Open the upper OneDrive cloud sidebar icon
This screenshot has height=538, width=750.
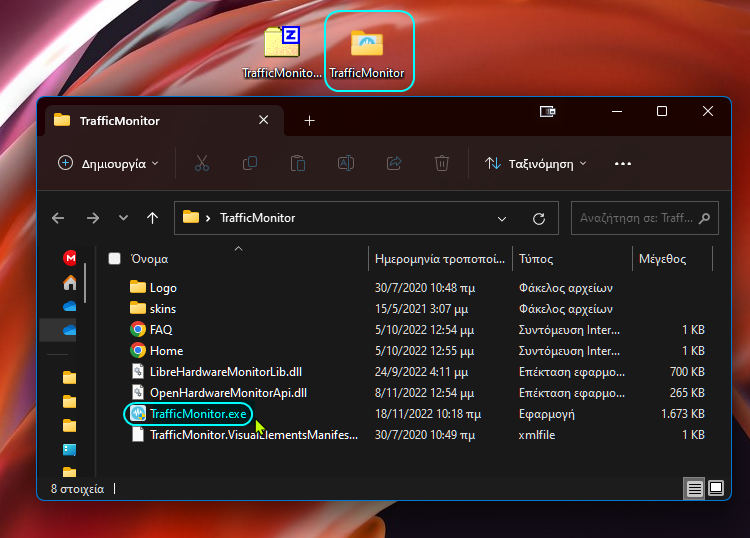(70, 306)
